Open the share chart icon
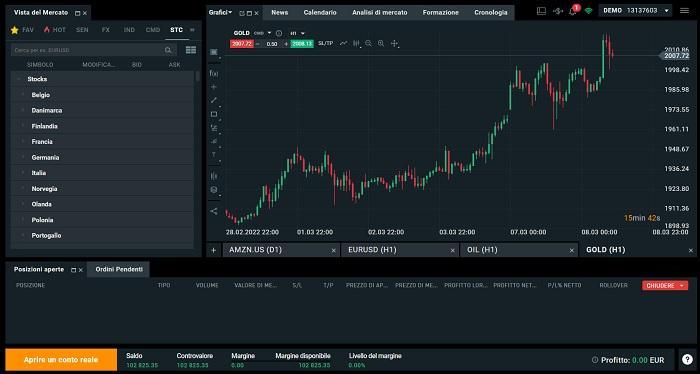Screen dimensions: 700x374 (214, 211)
